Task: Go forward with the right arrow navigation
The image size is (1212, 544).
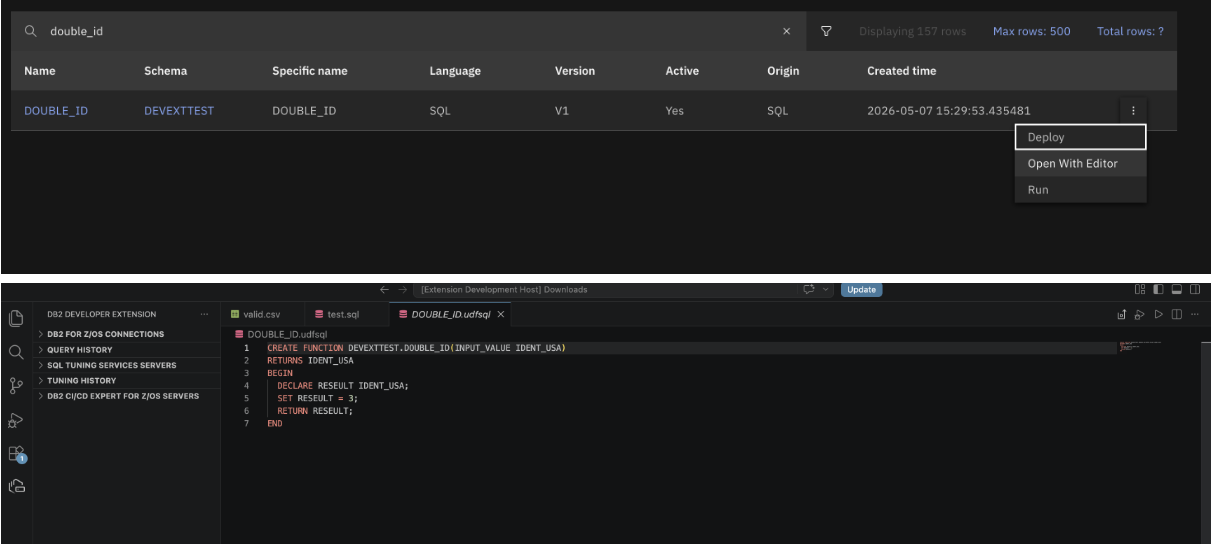Action: click(403, 290)
